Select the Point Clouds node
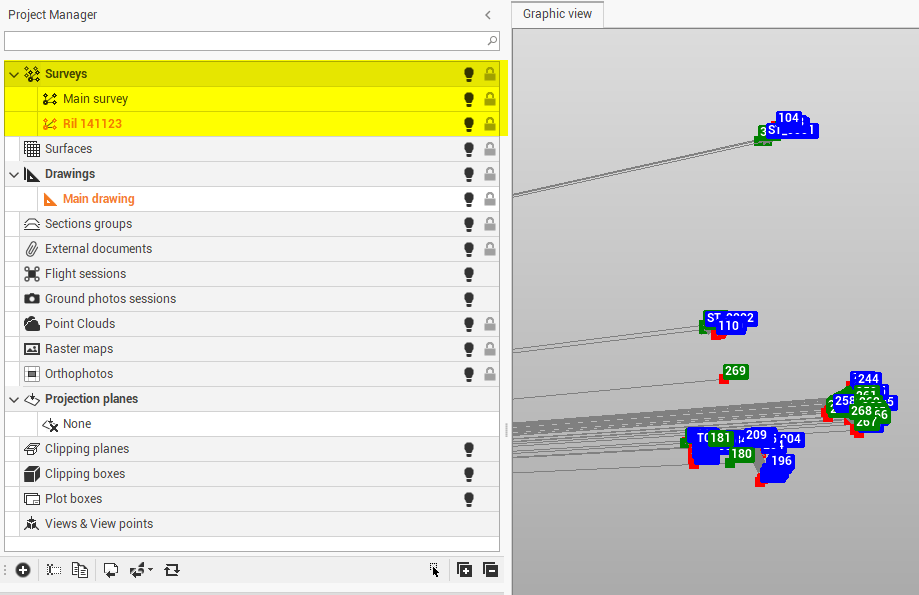The width and height of the screenshot is (919, 595). (80, 324)
